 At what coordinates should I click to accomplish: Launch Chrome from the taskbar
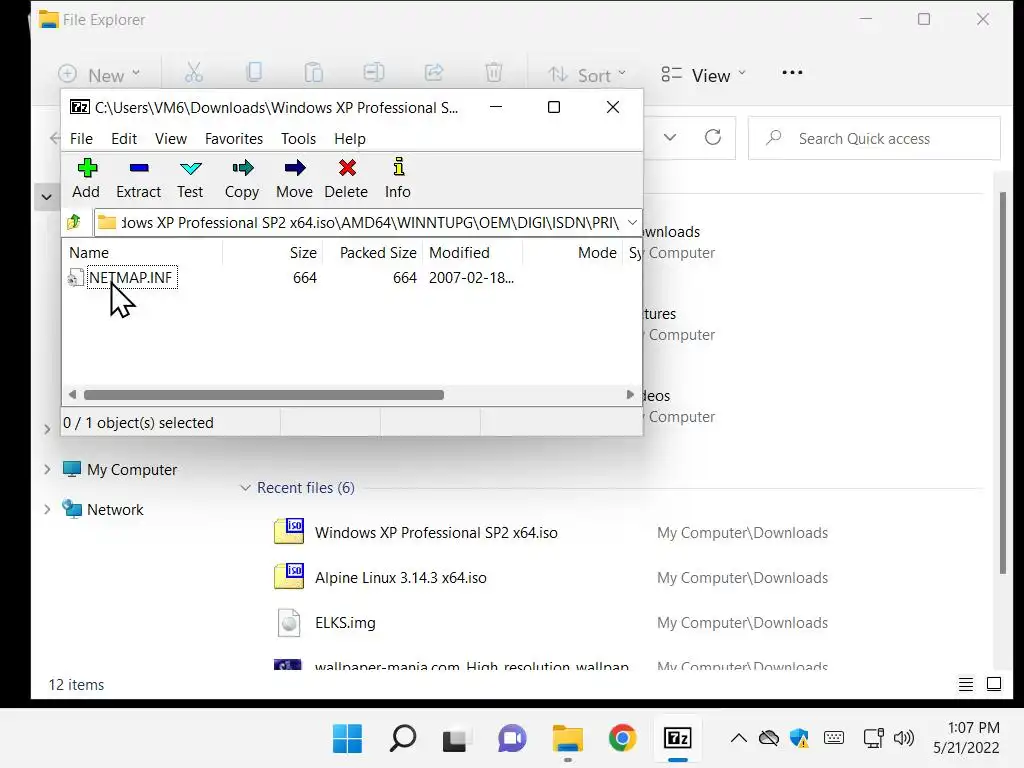click(622, 739)
